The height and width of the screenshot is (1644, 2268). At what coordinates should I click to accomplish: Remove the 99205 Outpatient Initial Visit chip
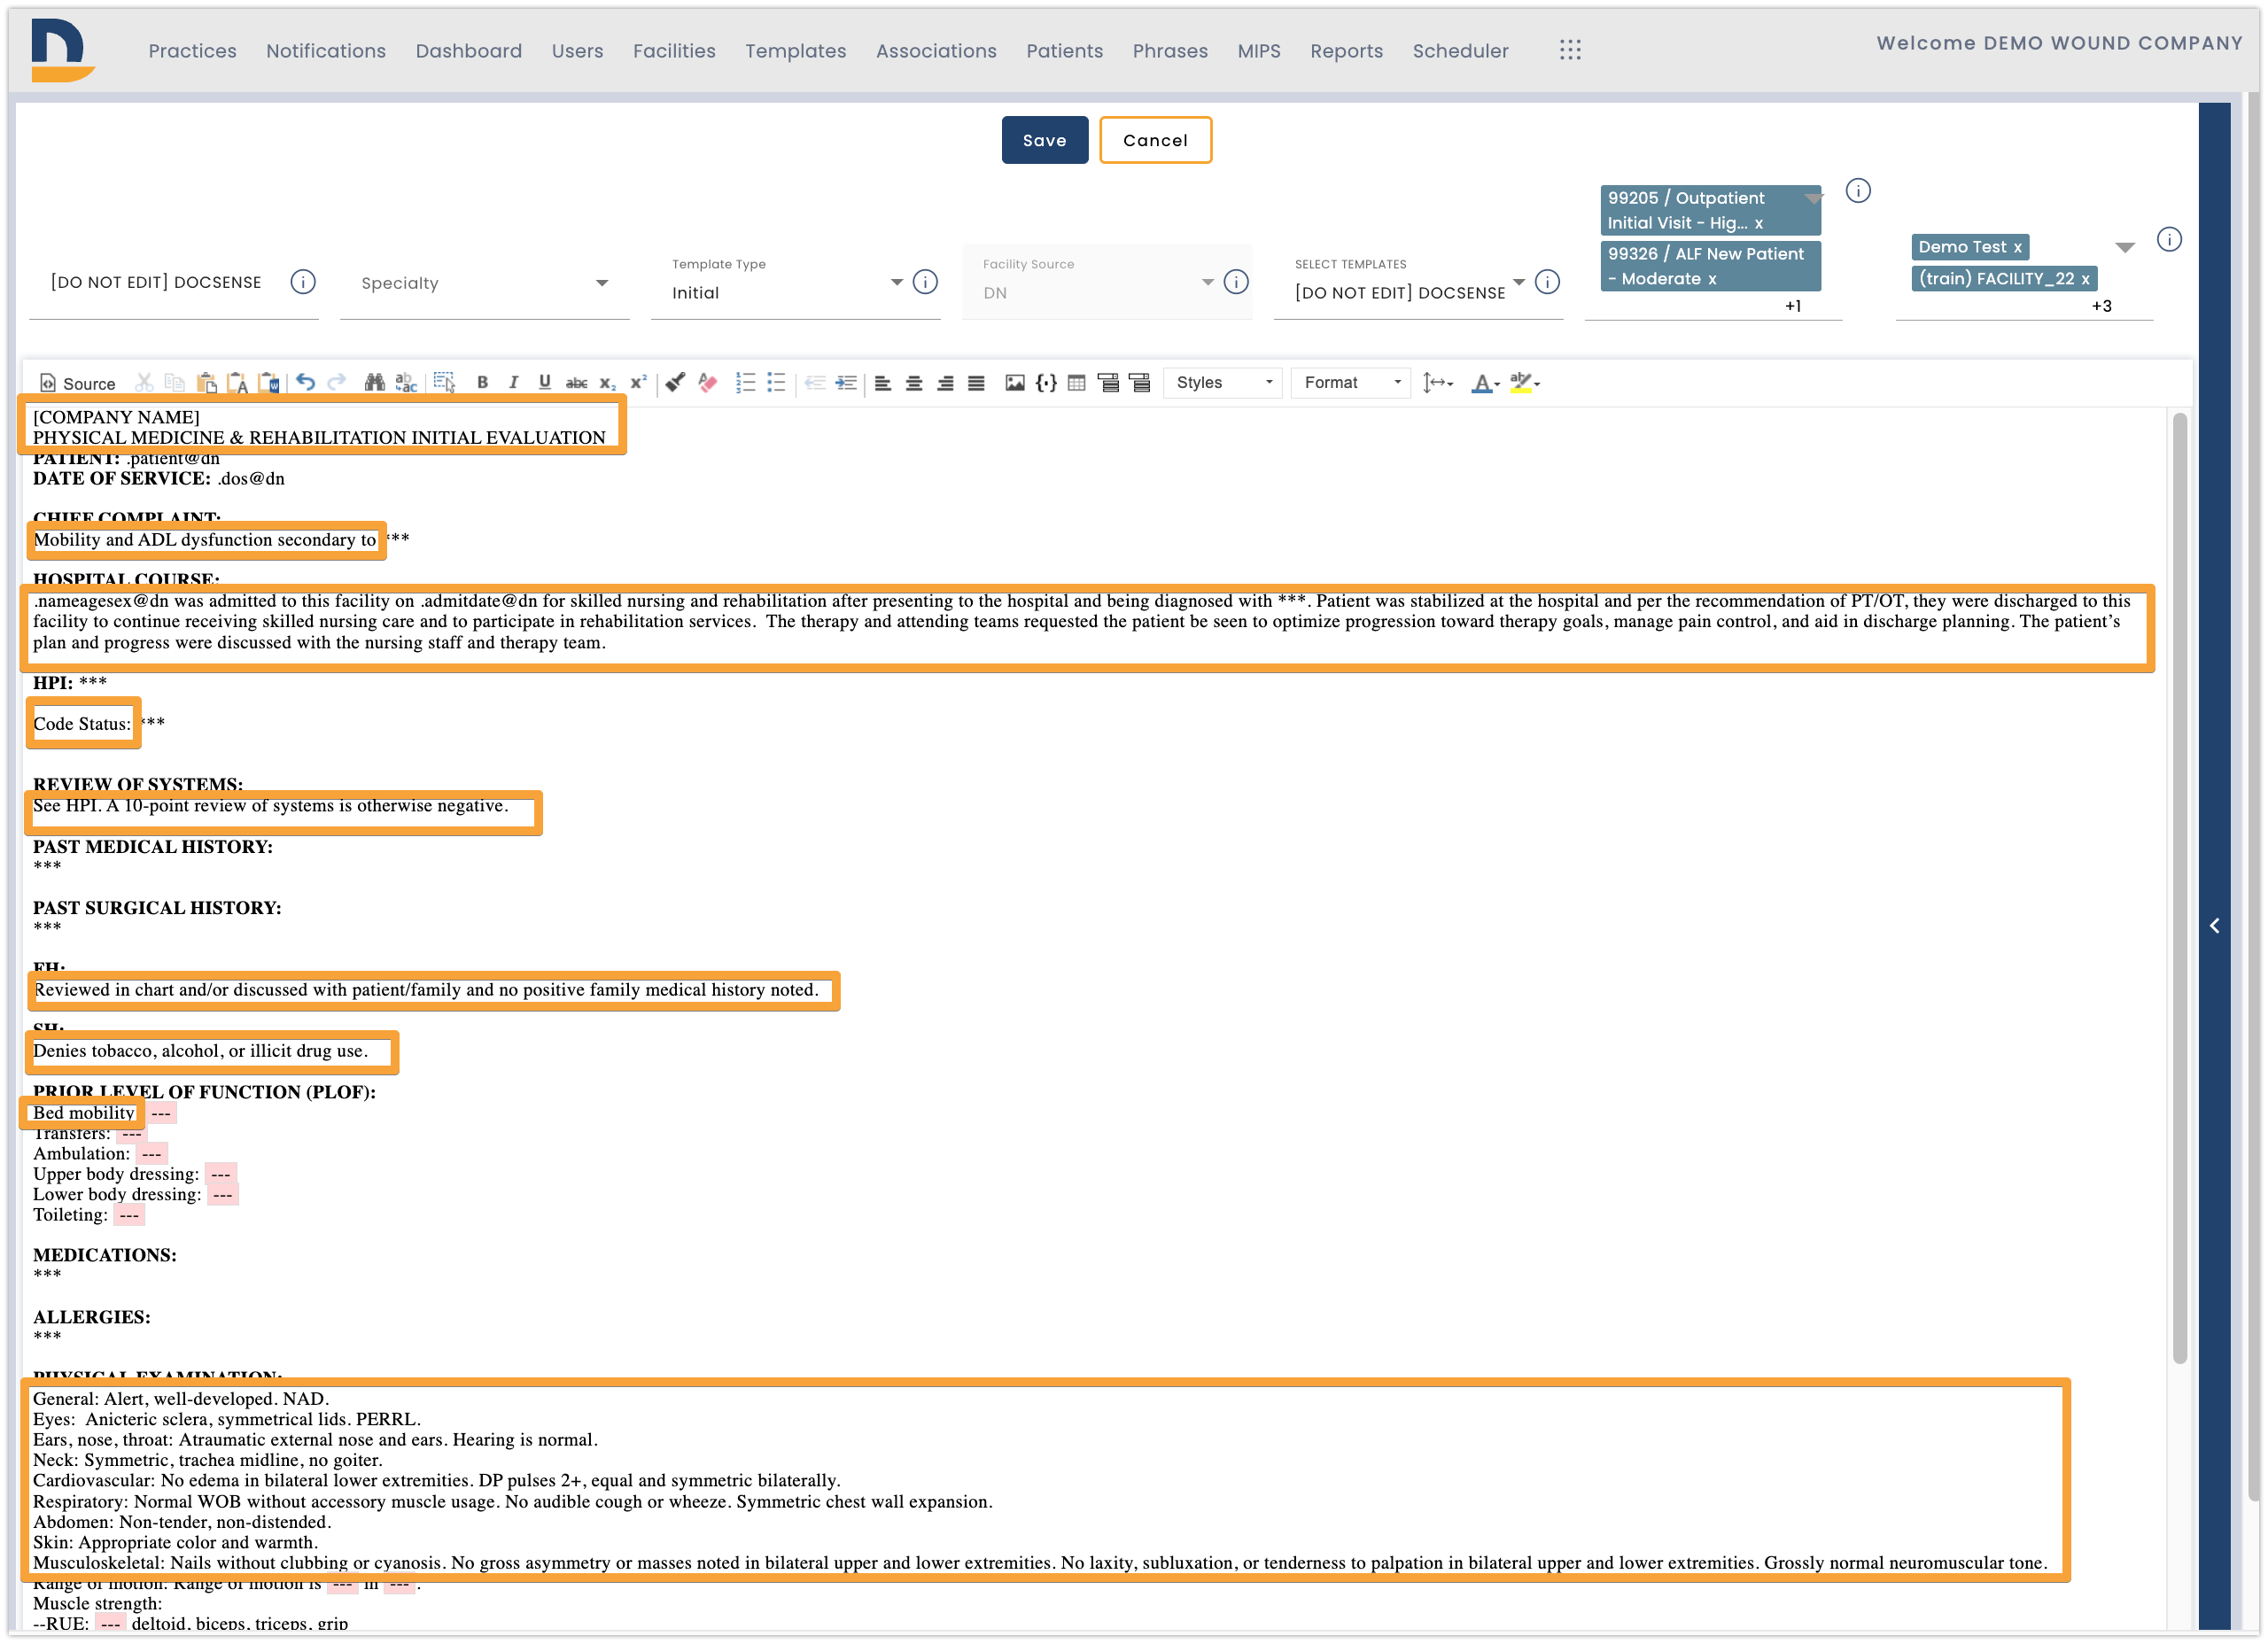coord(1759,223)
